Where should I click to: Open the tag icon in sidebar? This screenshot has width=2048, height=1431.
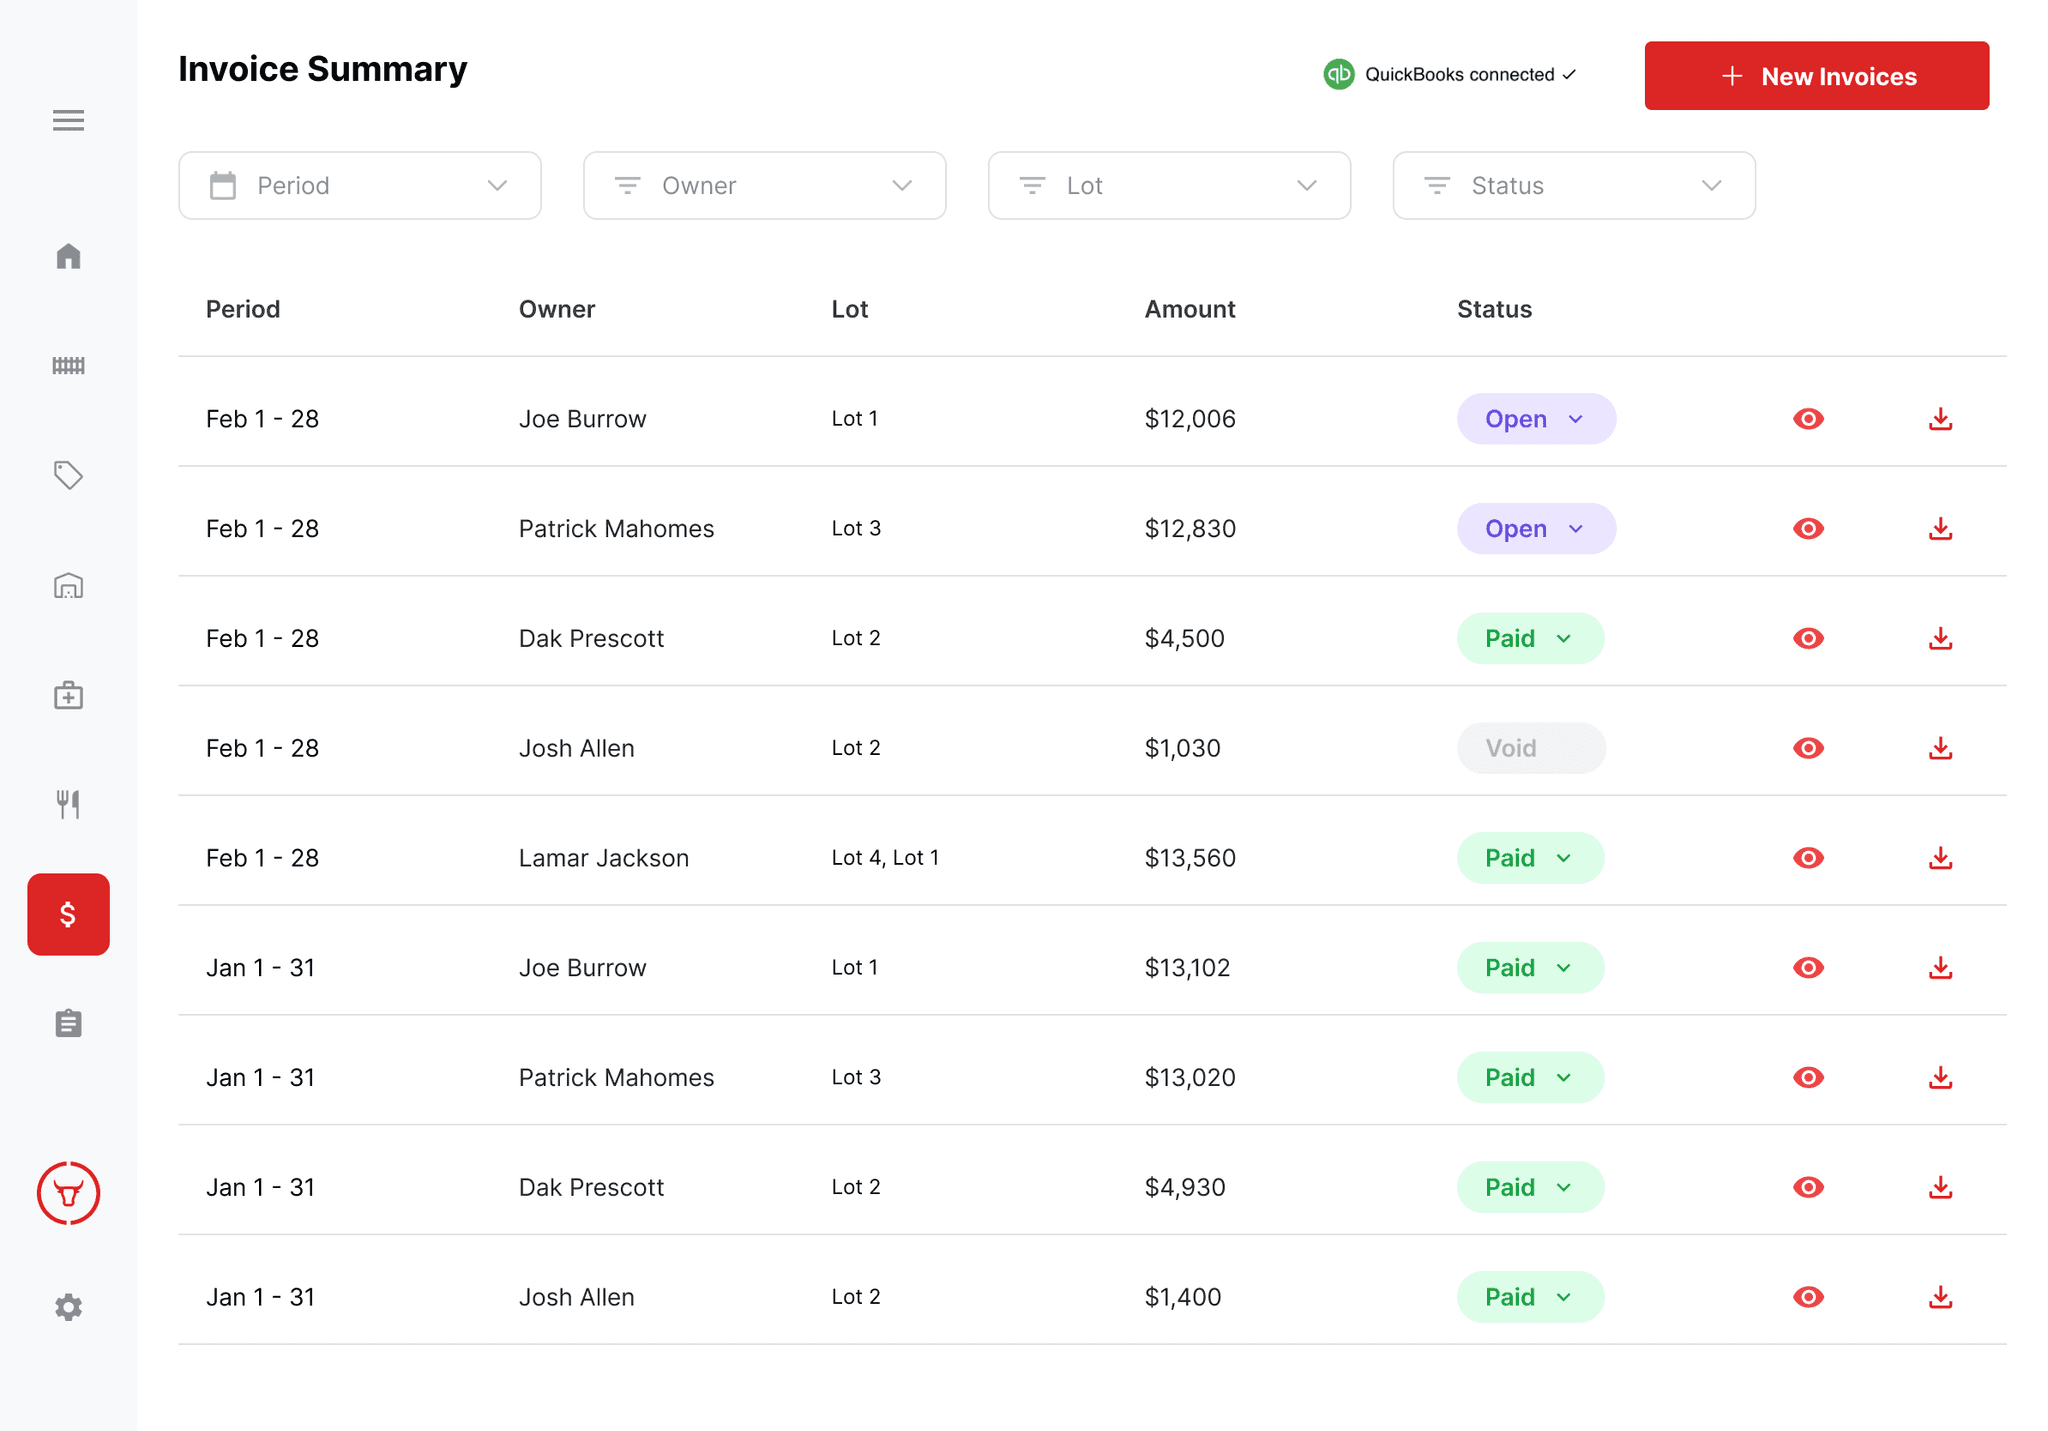coord(68,475)
